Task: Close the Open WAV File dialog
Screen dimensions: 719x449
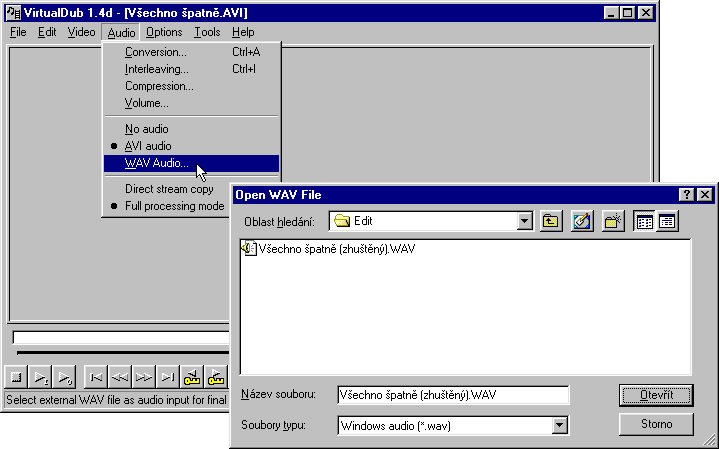Action: tap(705, 195)
